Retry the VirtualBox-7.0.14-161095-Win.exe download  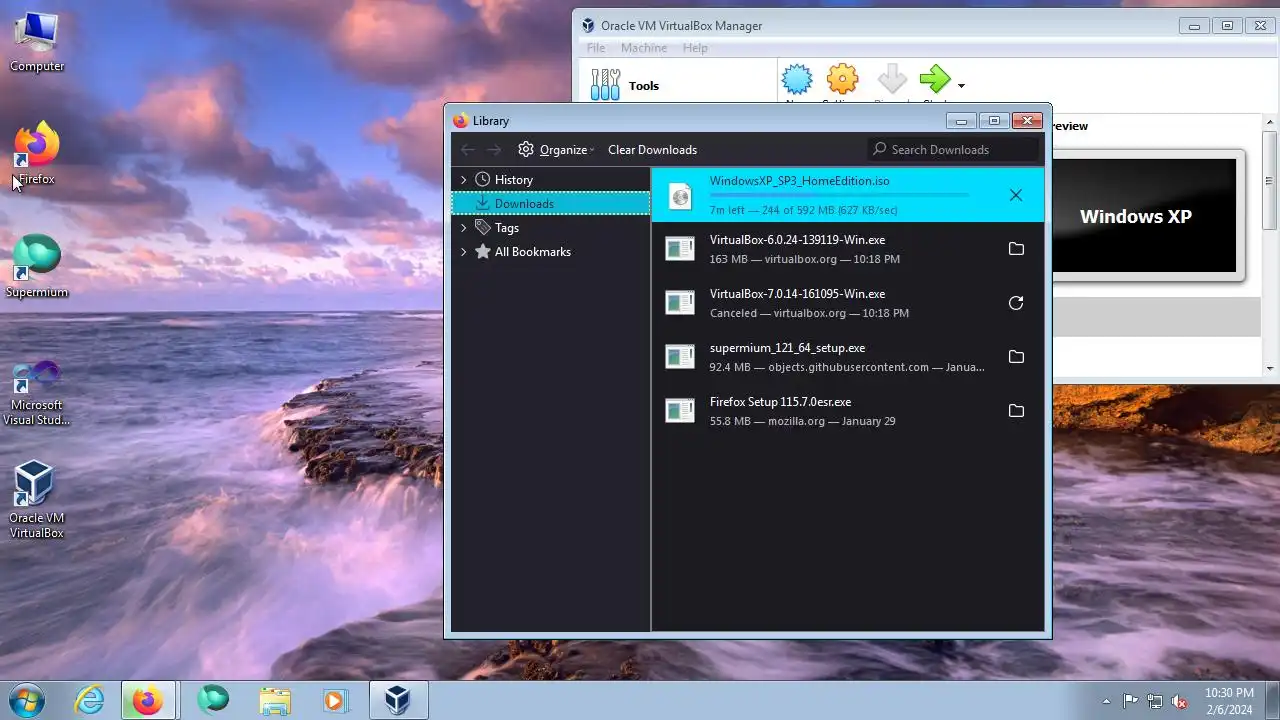pos(1016,303)
